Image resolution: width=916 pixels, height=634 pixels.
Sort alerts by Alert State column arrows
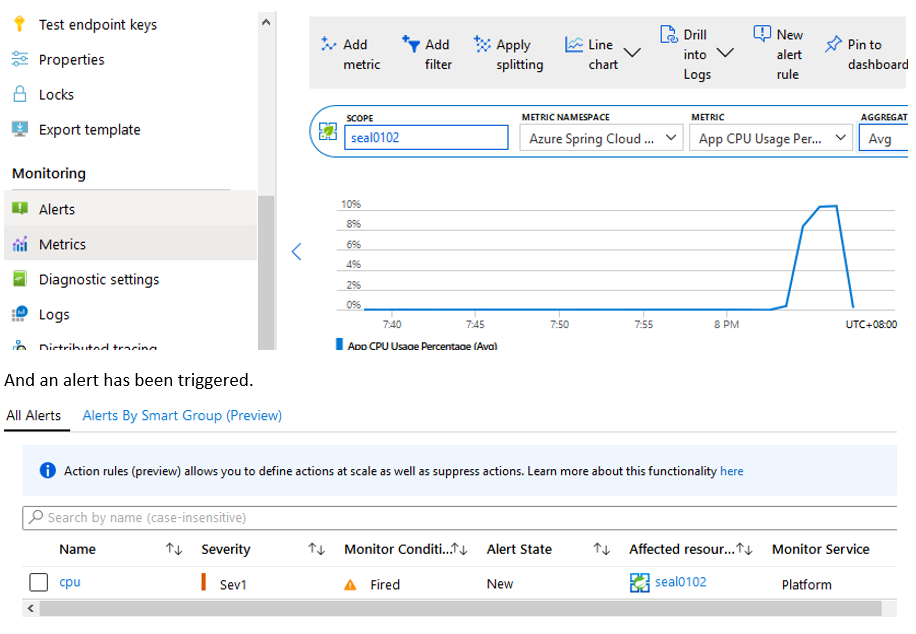601,549
